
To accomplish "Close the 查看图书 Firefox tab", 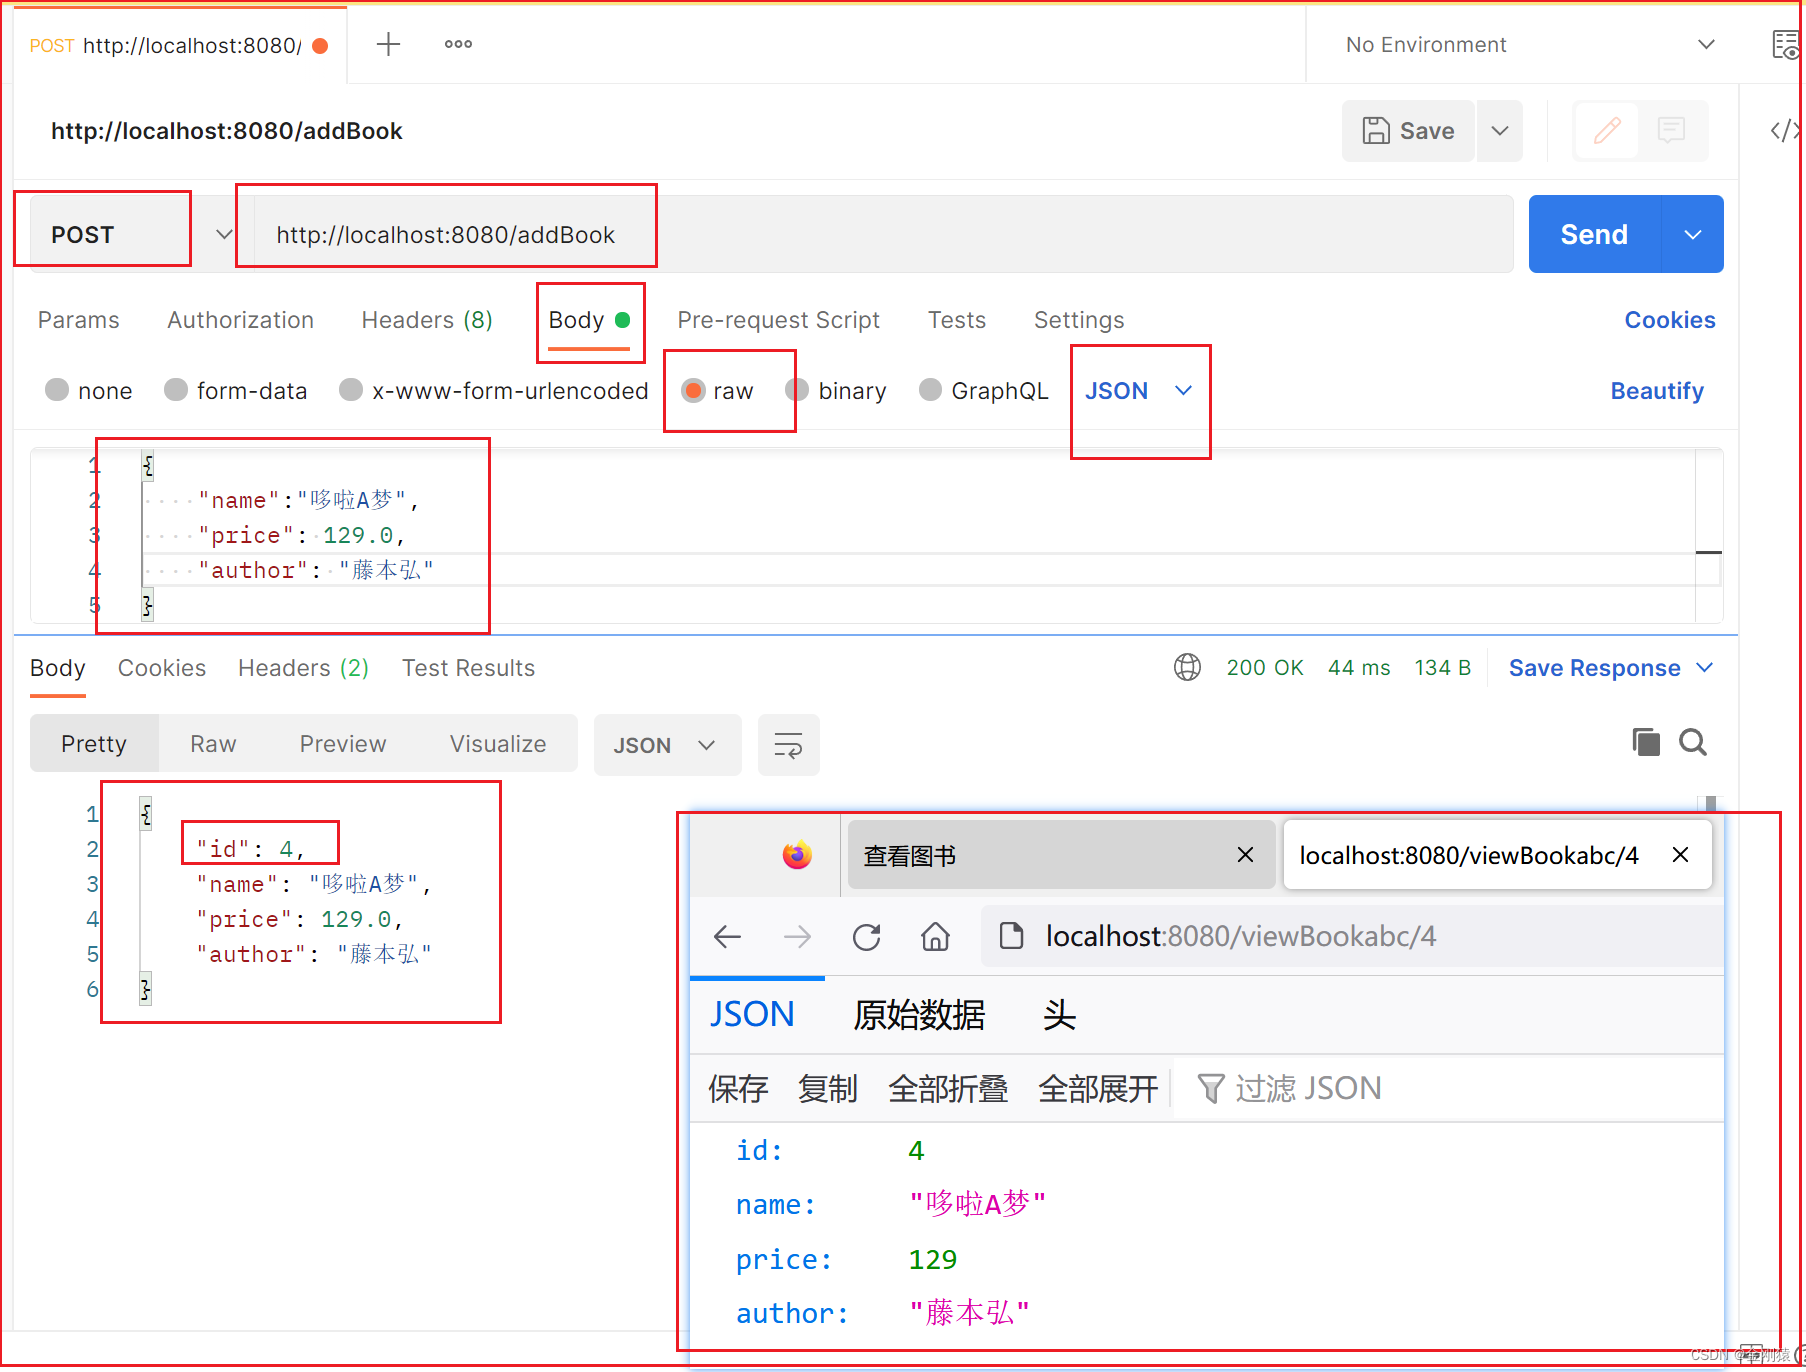I will [1245, 855].
